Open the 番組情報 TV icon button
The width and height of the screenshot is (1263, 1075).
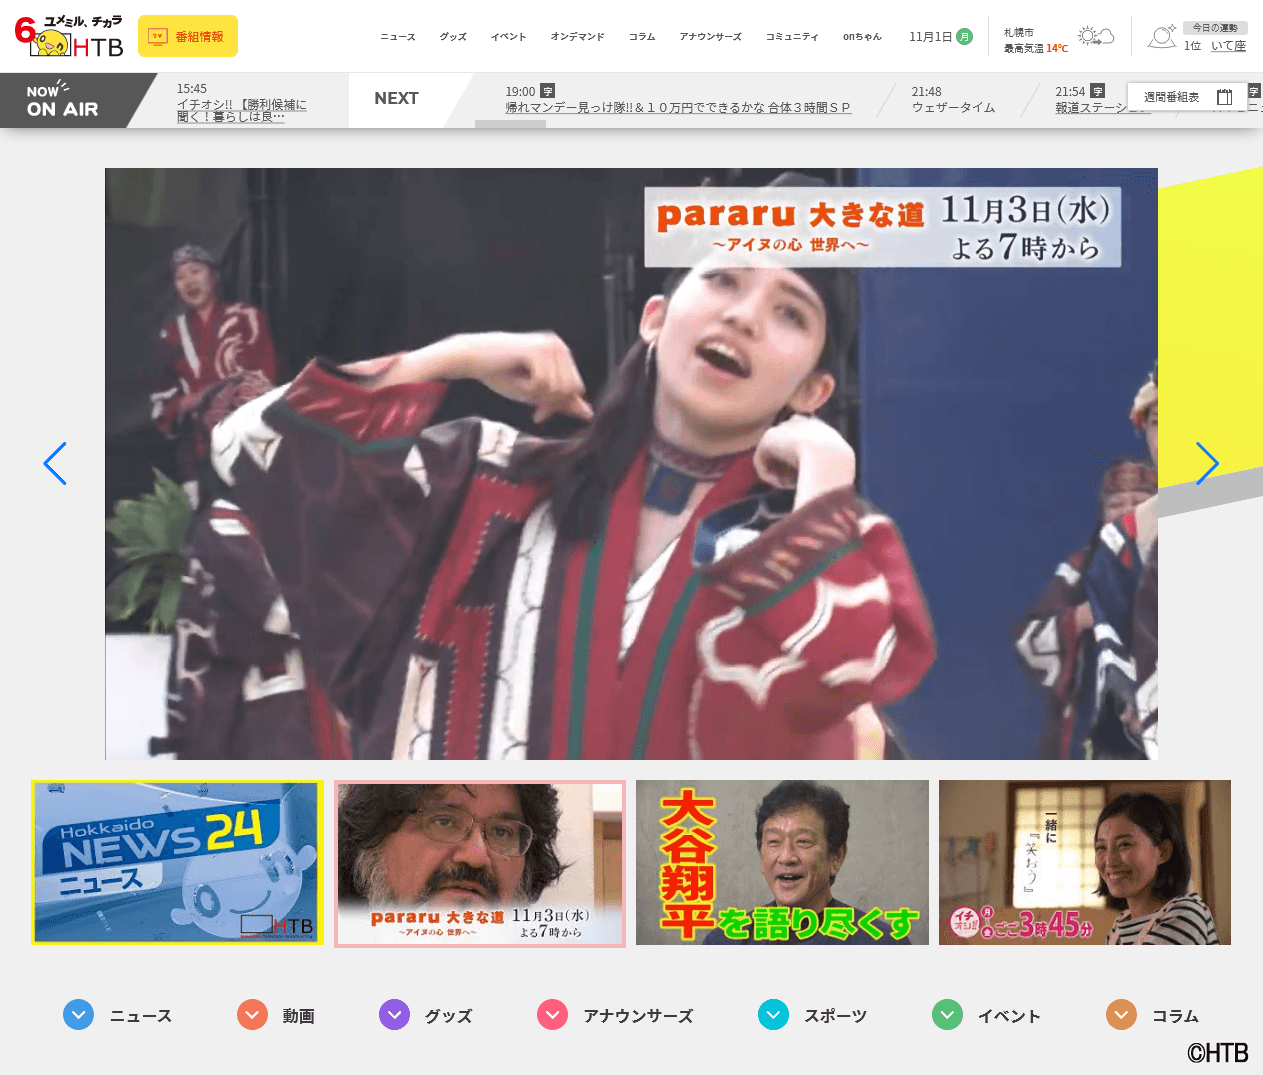(187, 35)
